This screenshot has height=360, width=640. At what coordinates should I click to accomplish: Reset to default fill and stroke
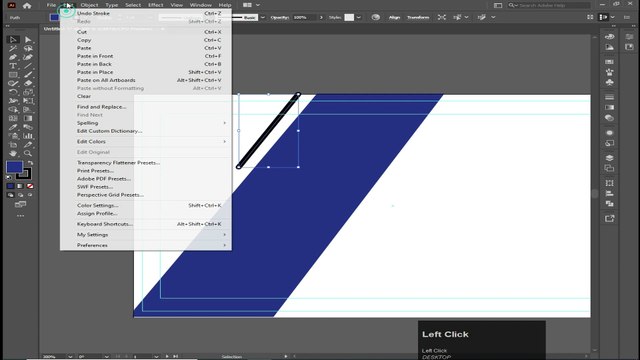tap(9, 178)
